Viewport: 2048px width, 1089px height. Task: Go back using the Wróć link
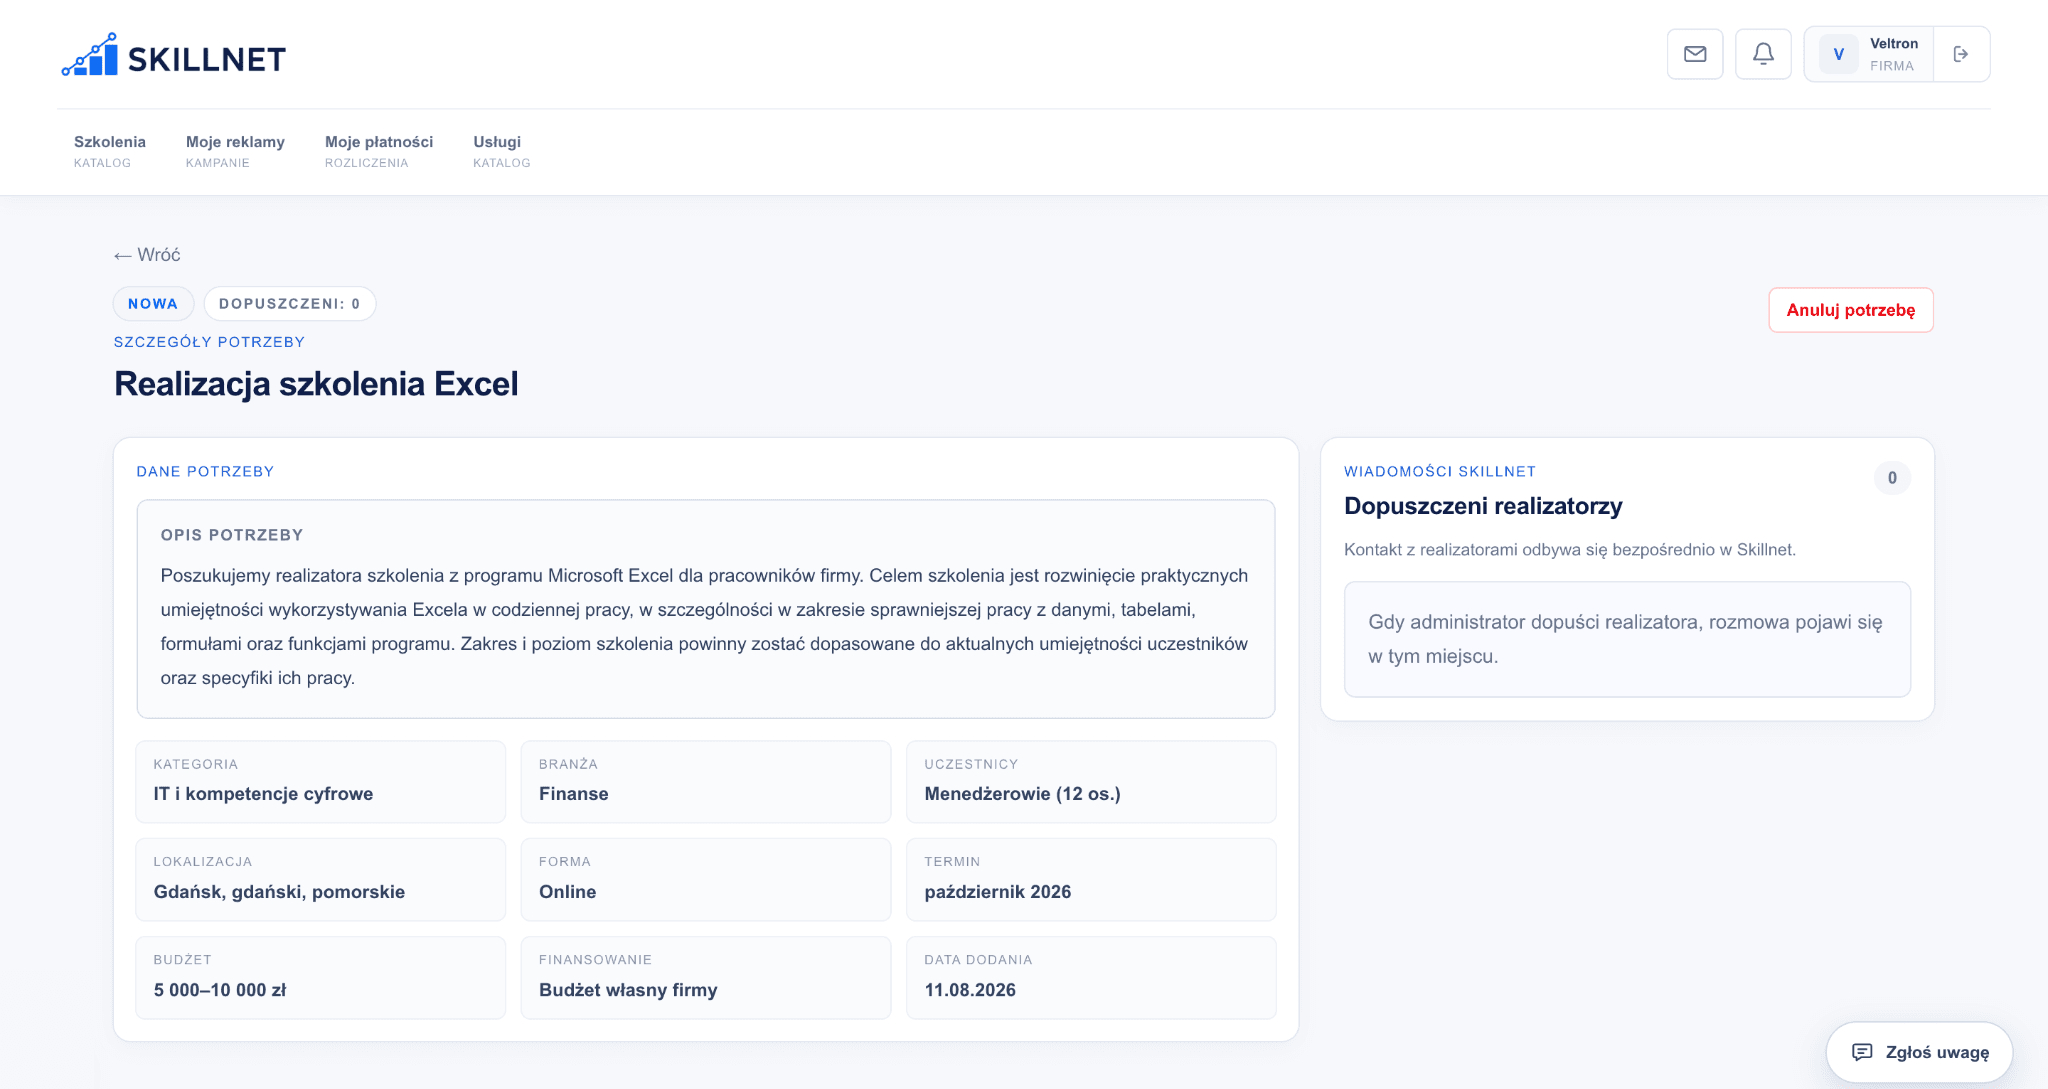147,255
